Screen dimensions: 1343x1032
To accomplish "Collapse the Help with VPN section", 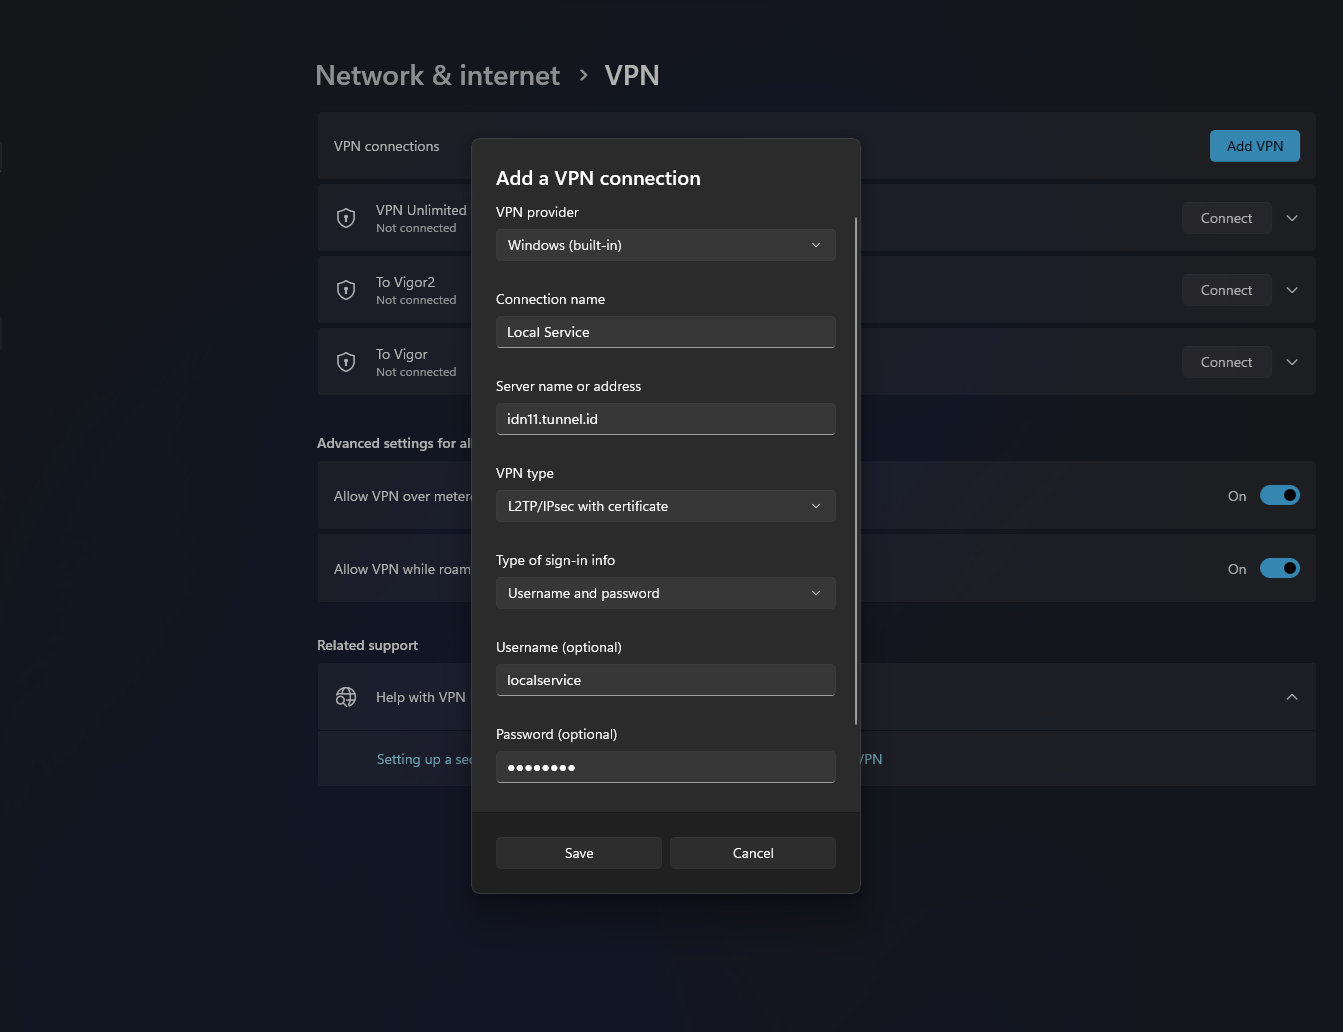I will click(x=1291, y=696).
